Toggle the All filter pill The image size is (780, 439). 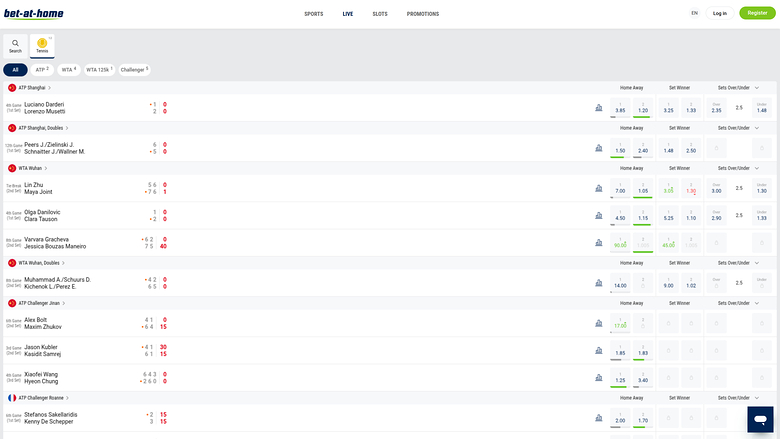point(15,70)
